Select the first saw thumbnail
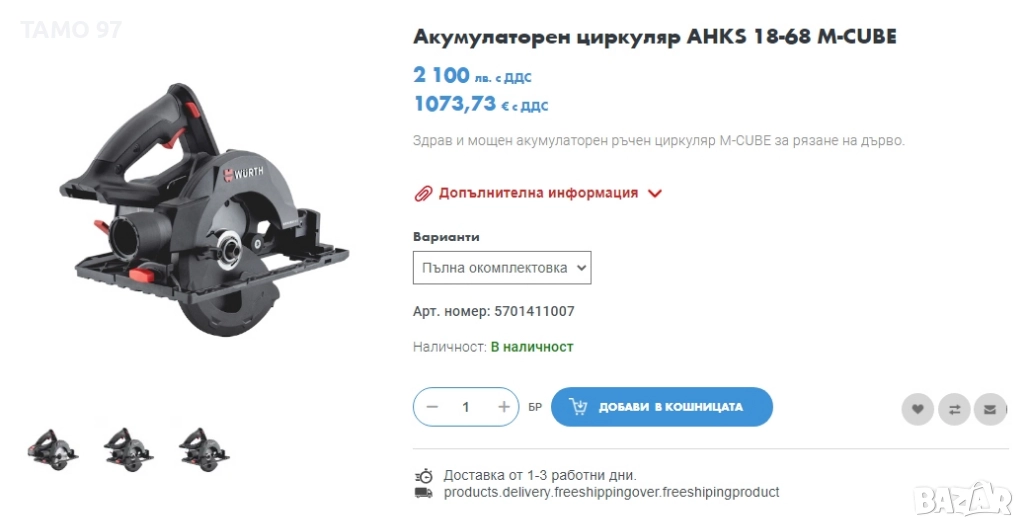This screenshot has height=528, width=1024. [53, 449]
